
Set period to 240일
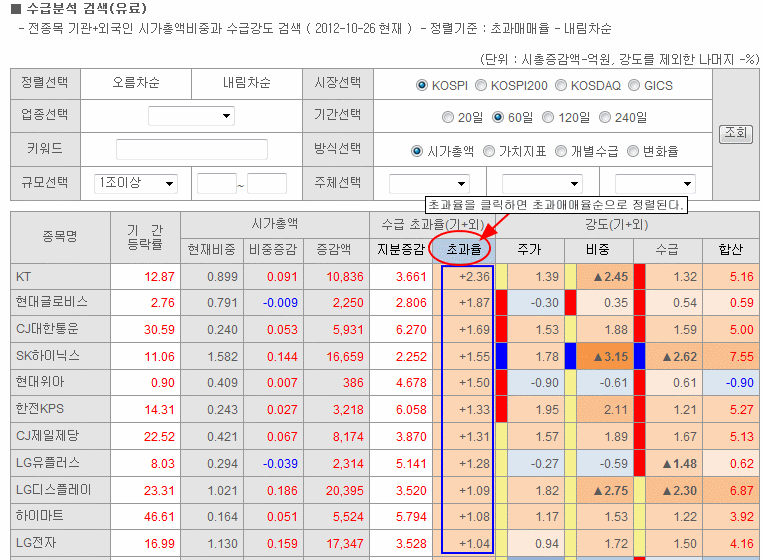(604, 117)
